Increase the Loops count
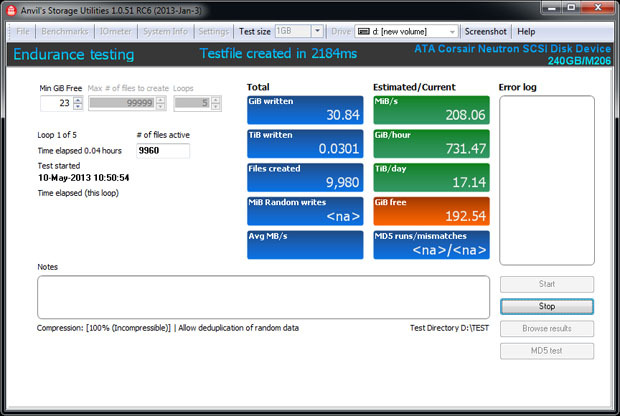Viewport: 620px width, 416px height. point(215,100)
